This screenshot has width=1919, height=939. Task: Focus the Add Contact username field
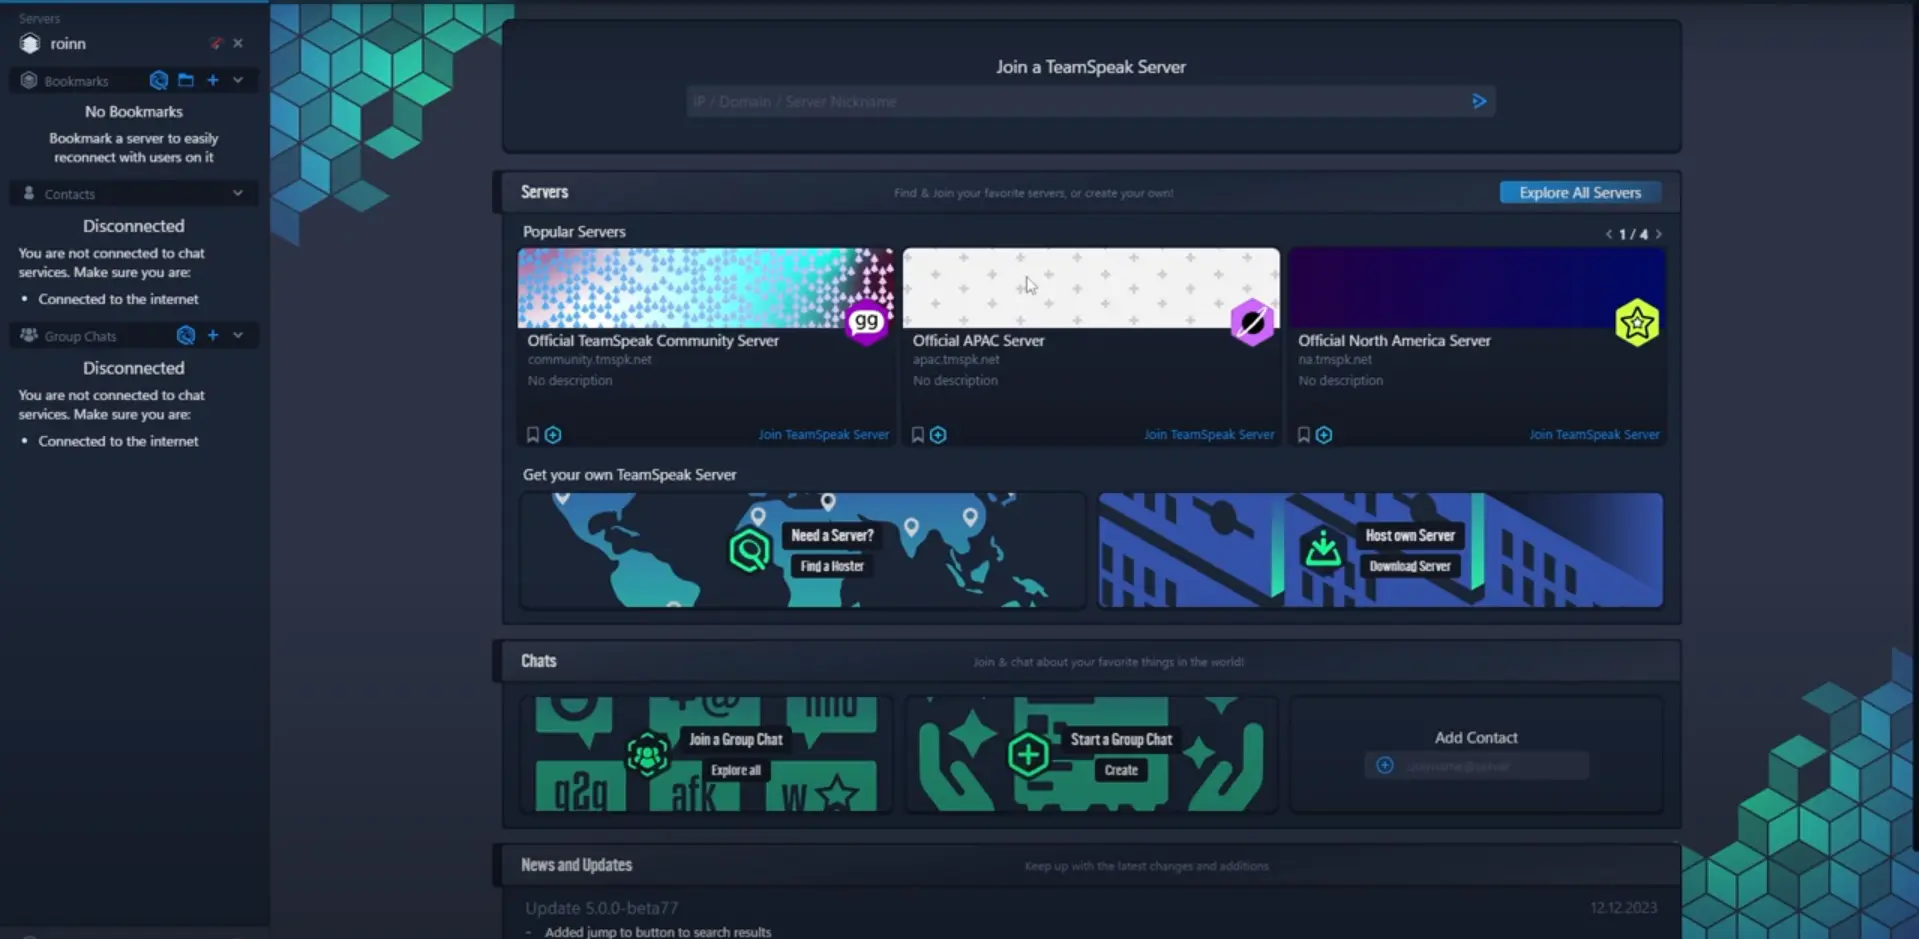(x=1477, y=766)
